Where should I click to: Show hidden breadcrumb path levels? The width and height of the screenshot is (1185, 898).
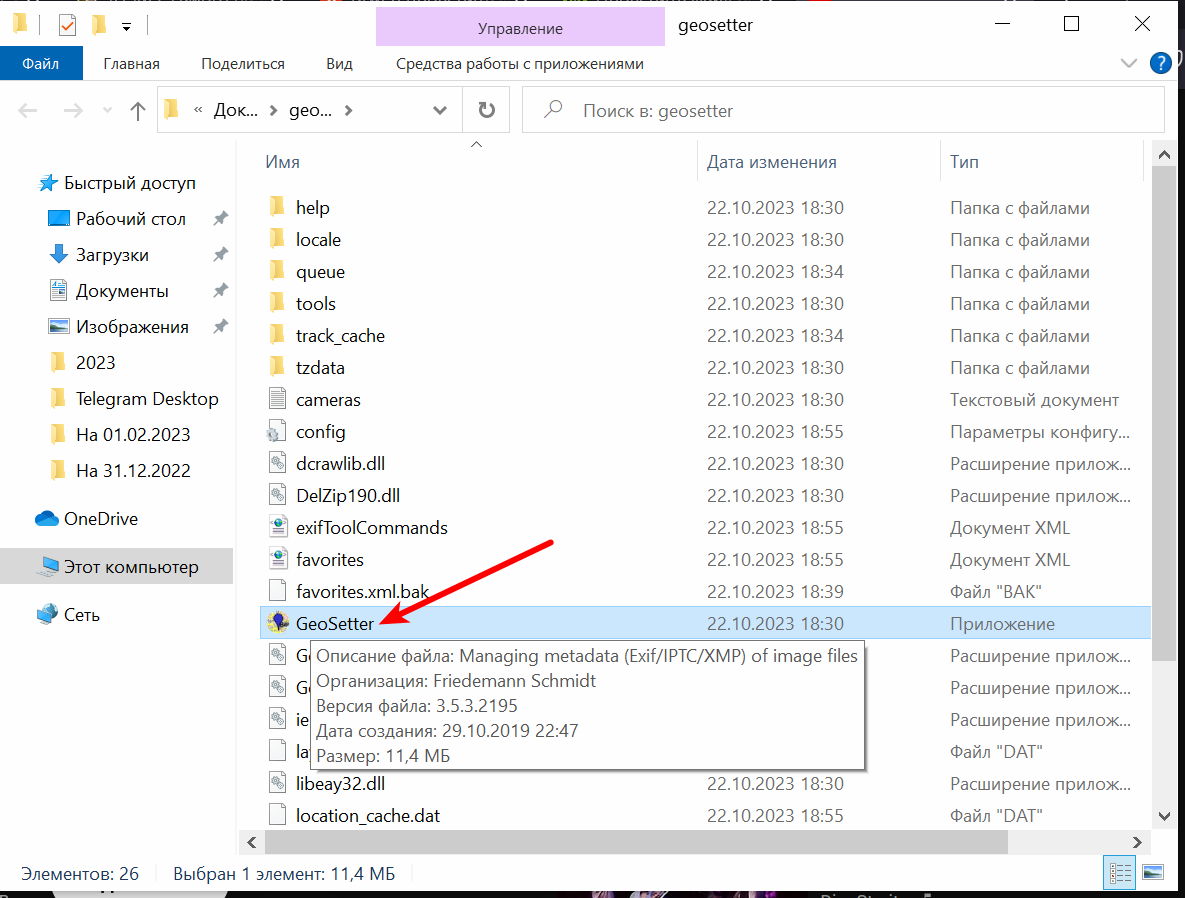(198, 110)
